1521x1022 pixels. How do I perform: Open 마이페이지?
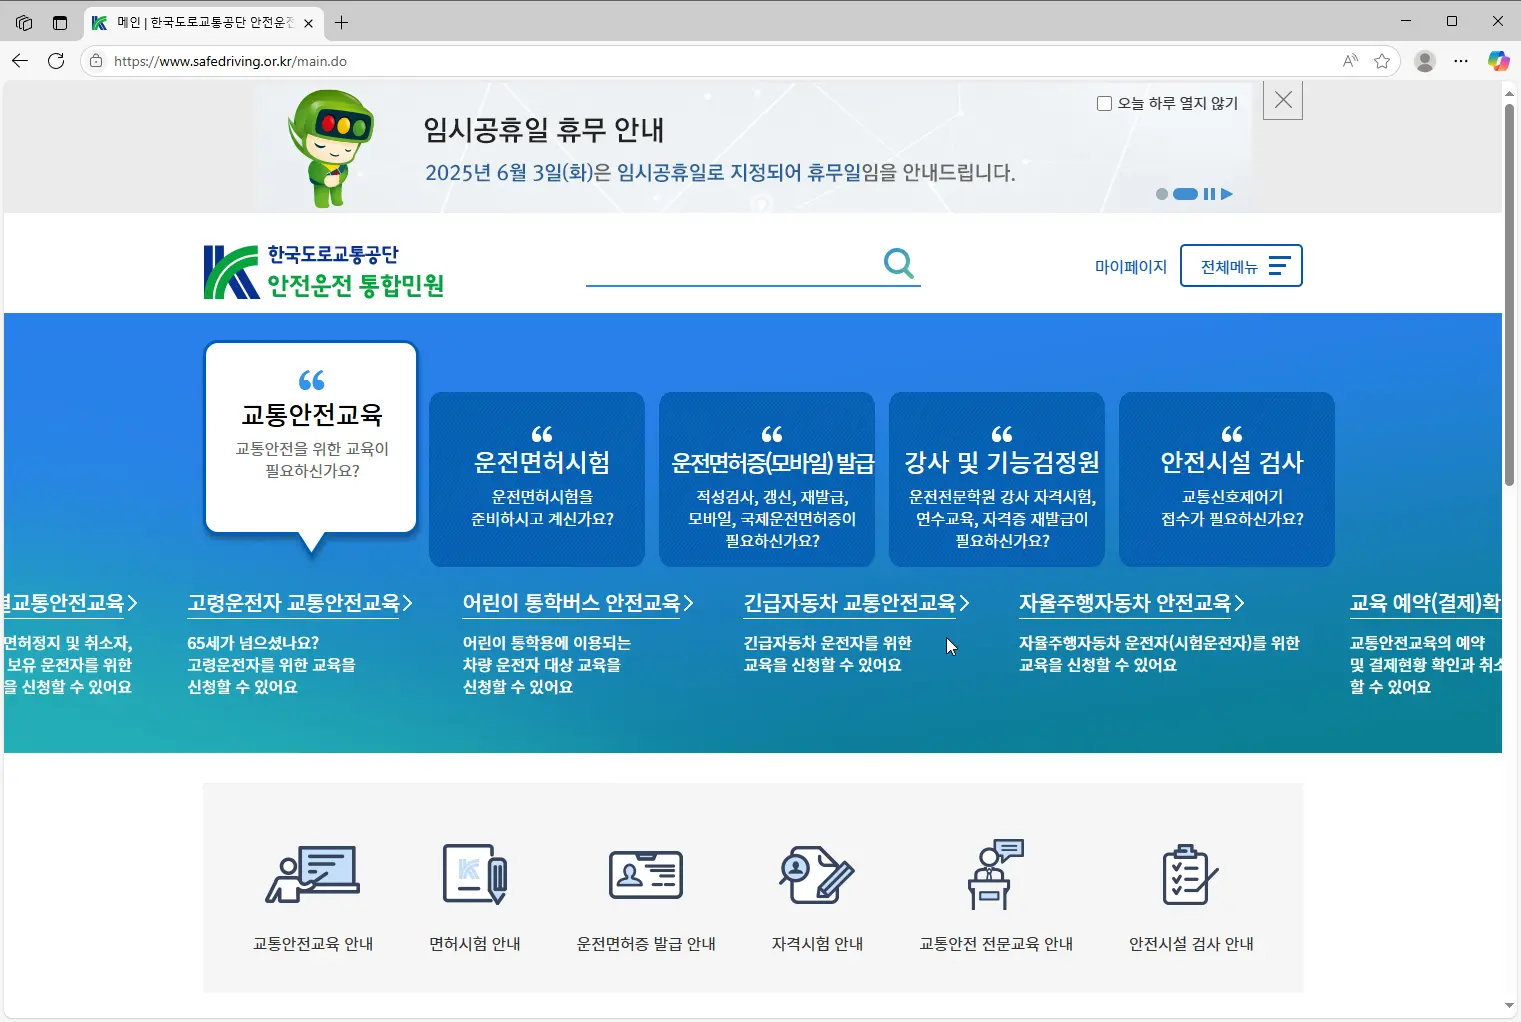click(1130, 266)
